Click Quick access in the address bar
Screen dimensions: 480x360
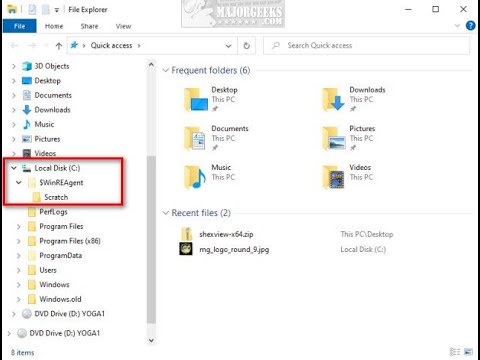click(111, 45)
